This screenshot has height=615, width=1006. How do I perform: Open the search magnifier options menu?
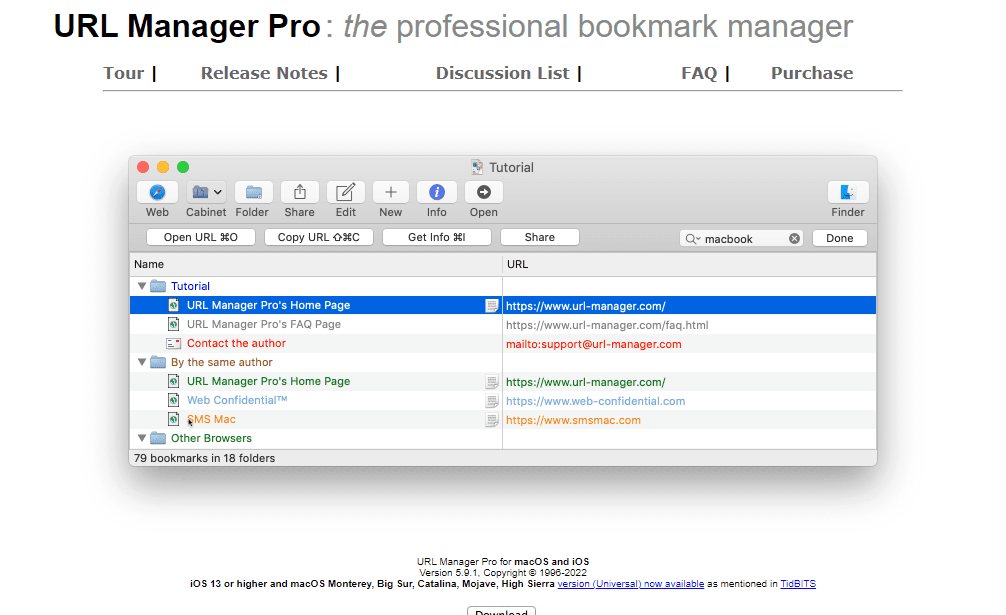coord(693,239)
